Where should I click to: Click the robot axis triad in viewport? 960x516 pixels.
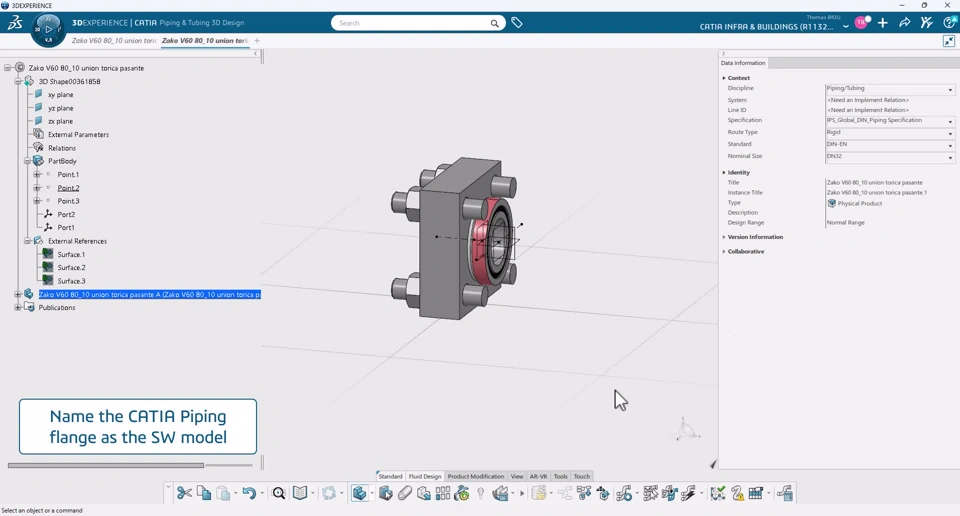point(686,429)
